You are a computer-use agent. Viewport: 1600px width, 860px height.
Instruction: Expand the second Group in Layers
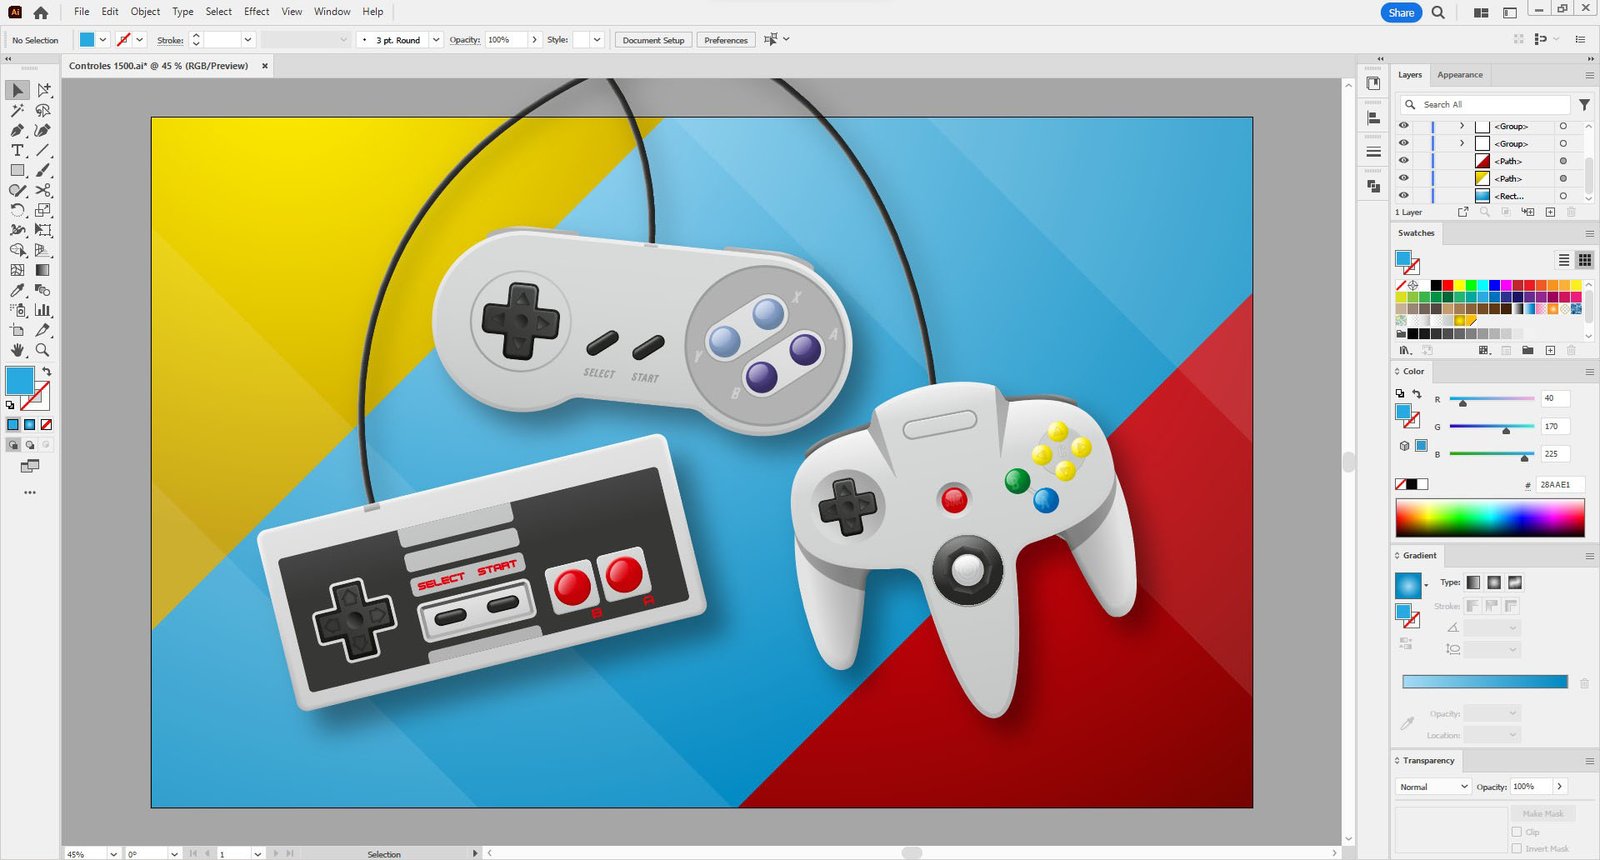pyautogui.click(x=1462, y=143)
